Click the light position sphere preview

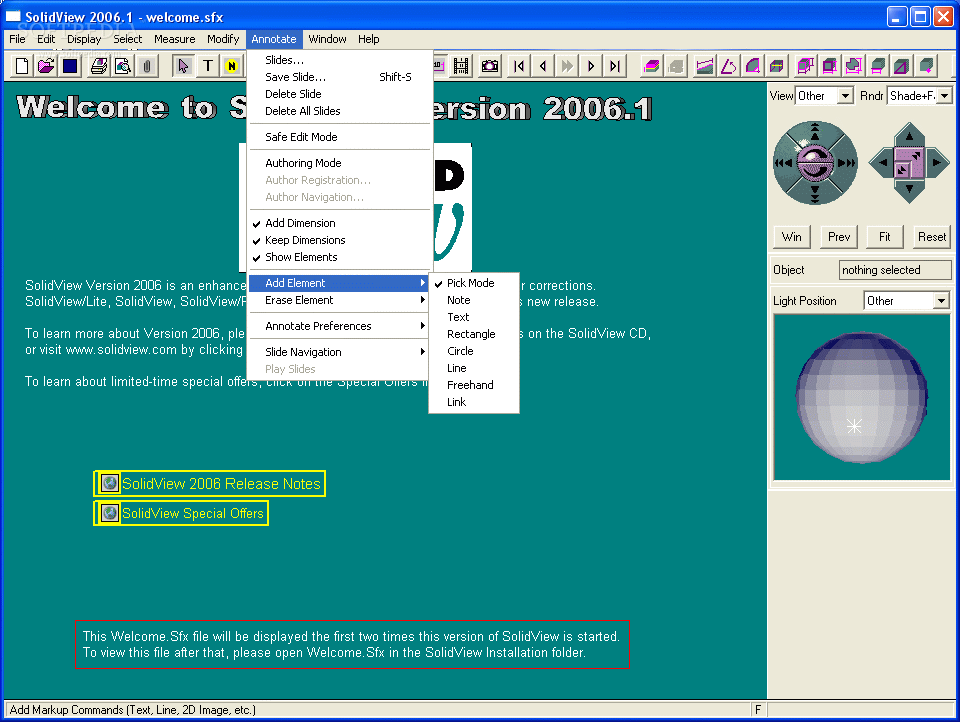click(x=861, y=397)
